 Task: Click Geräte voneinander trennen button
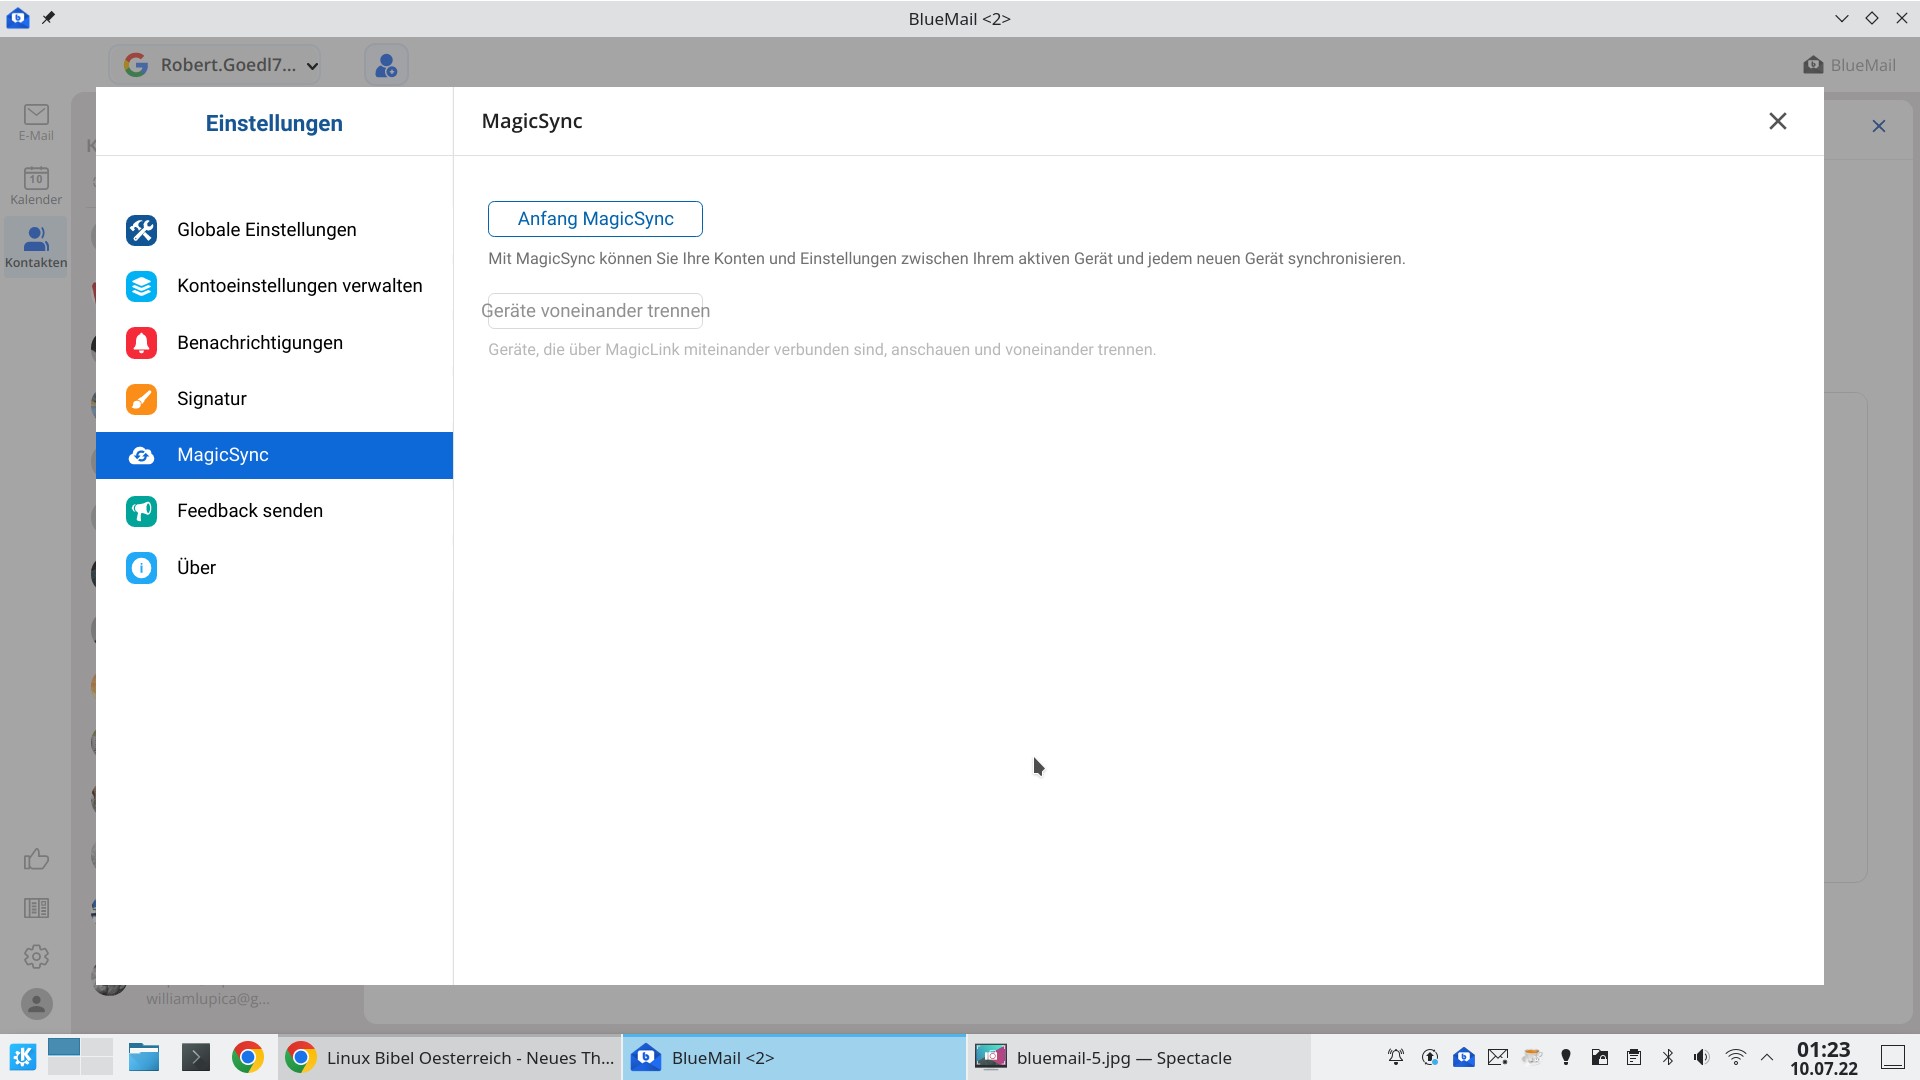coord(595,311)
